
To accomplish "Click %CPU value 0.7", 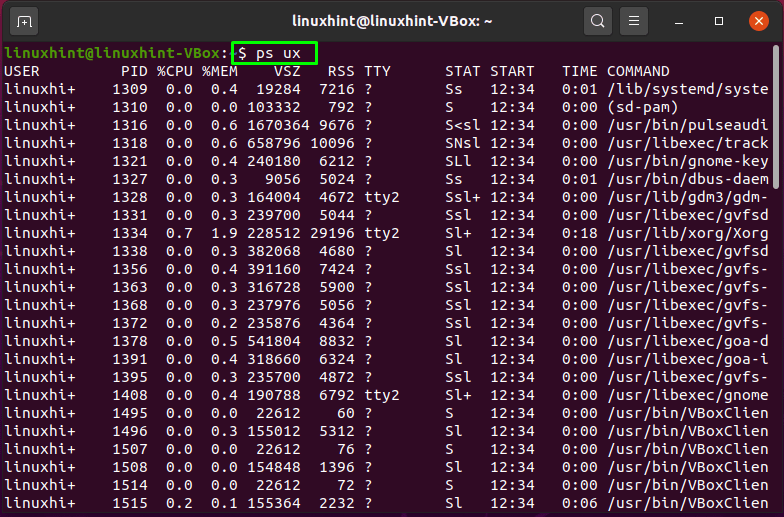I will [179, 234].
